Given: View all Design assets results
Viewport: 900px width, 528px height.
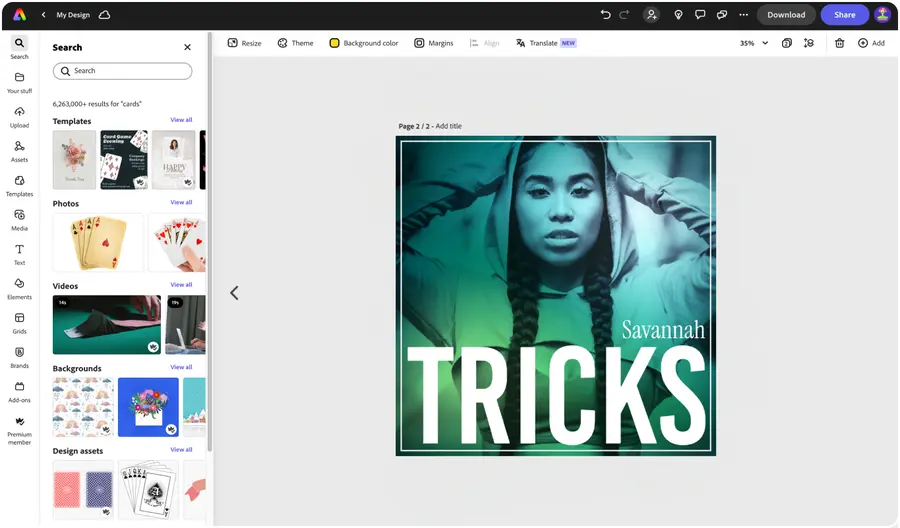Looking at the screenshot, I should [181, 450].
